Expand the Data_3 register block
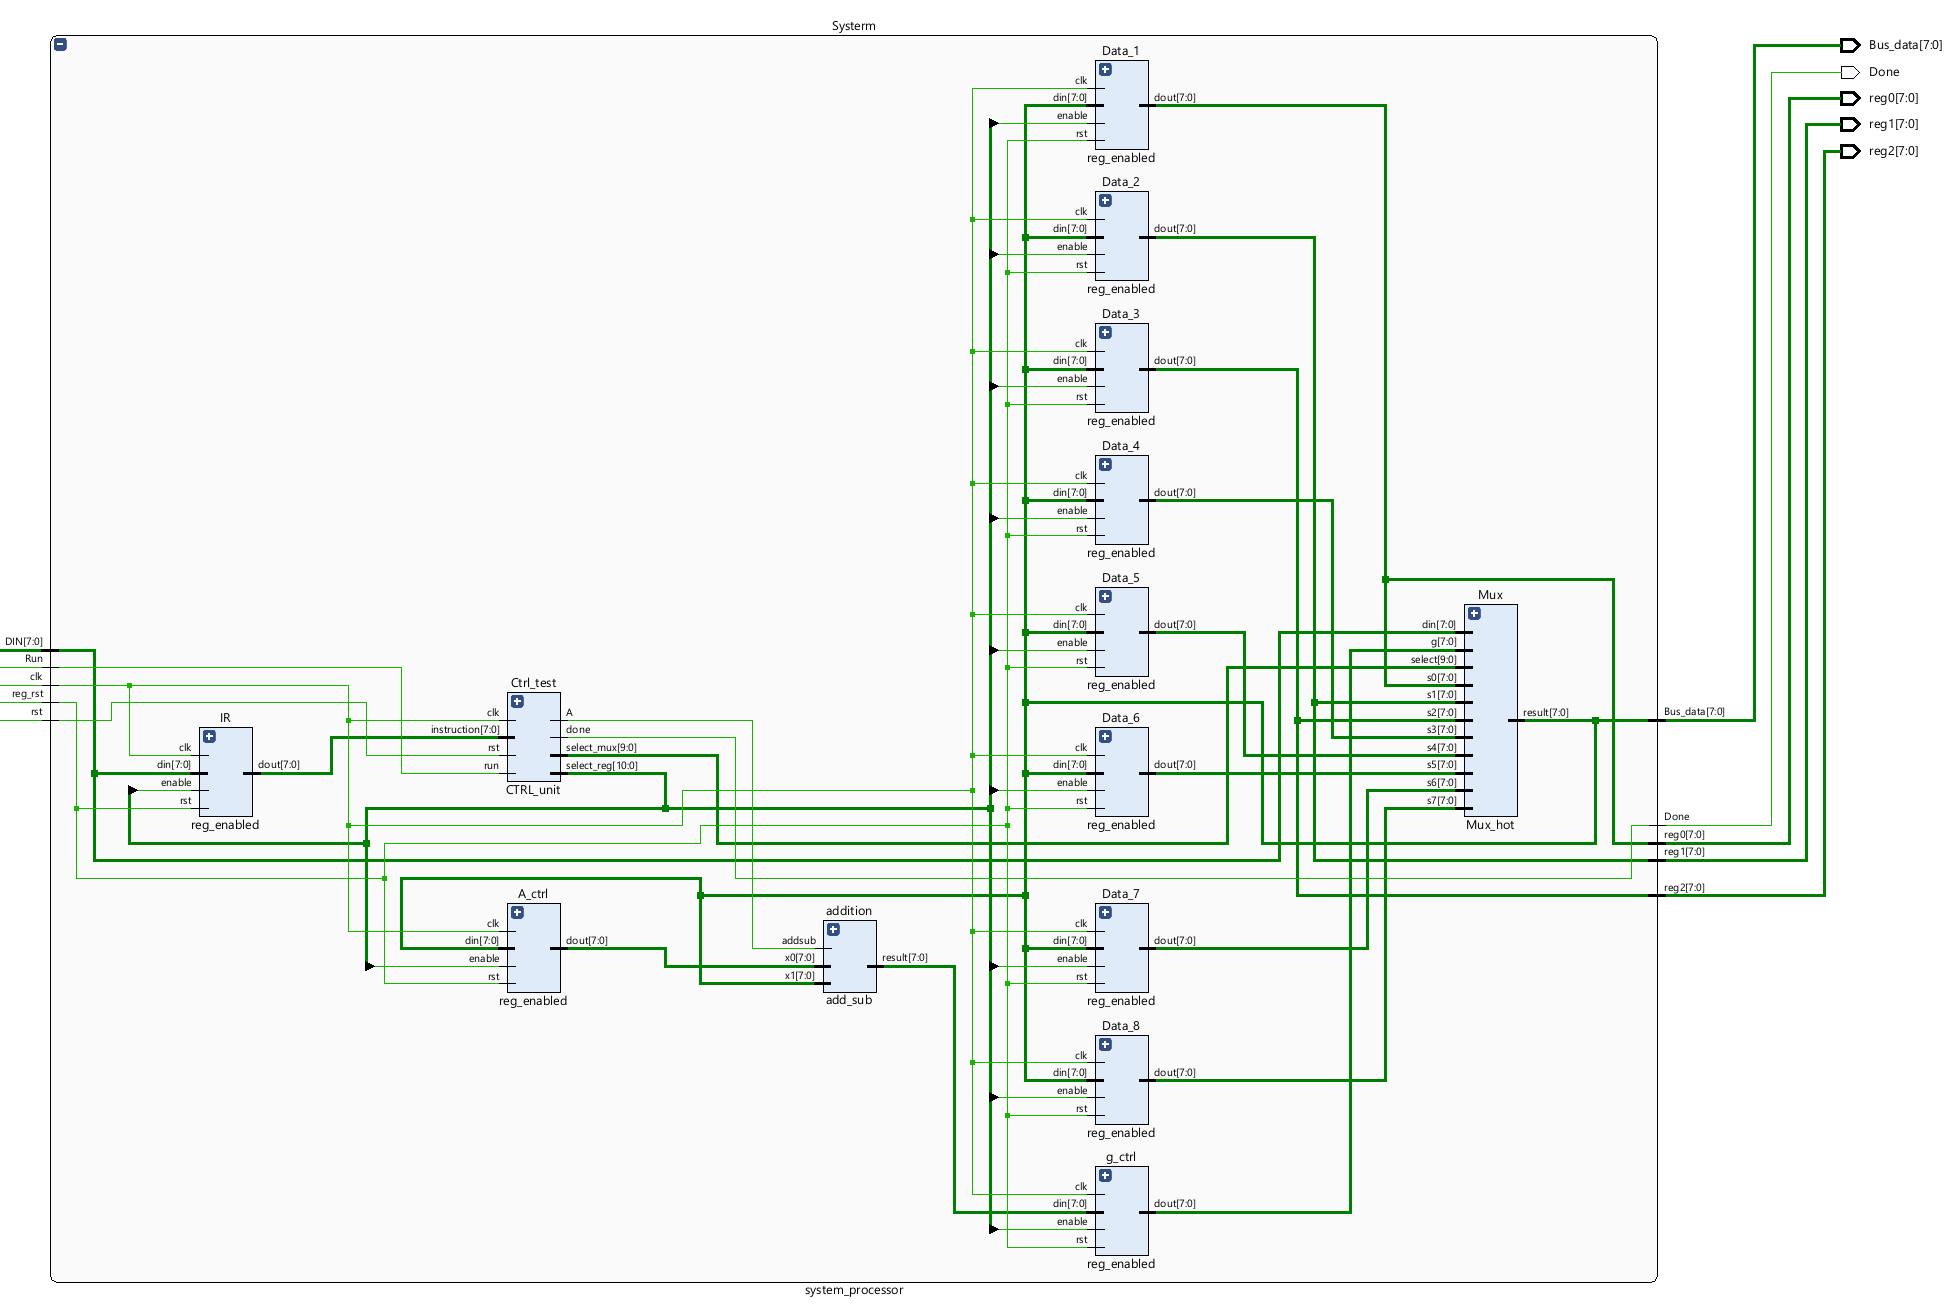The width and height of the screenshot is (1947, 1309). coord(1105,333)
